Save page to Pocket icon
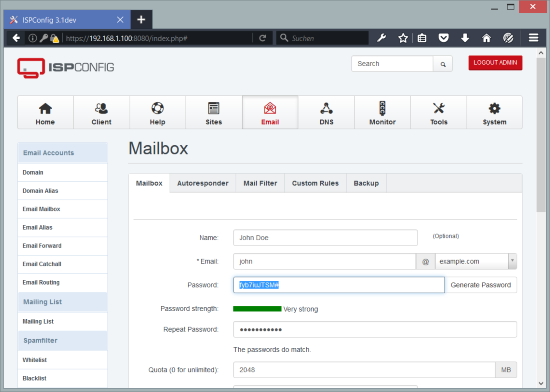Viewport: 550px width, 392px height. pyautogui.click(x=443, y=38)
